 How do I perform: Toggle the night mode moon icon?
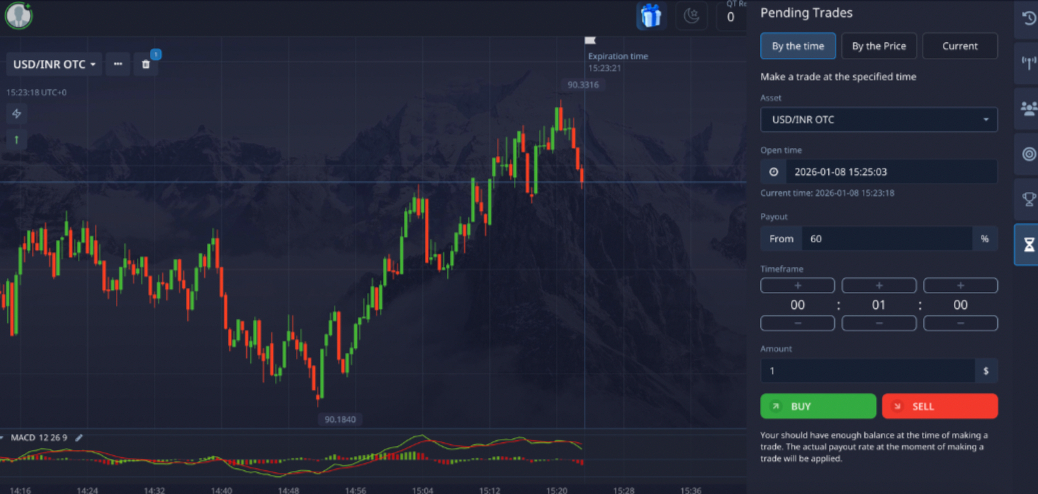tap(691, 16)
